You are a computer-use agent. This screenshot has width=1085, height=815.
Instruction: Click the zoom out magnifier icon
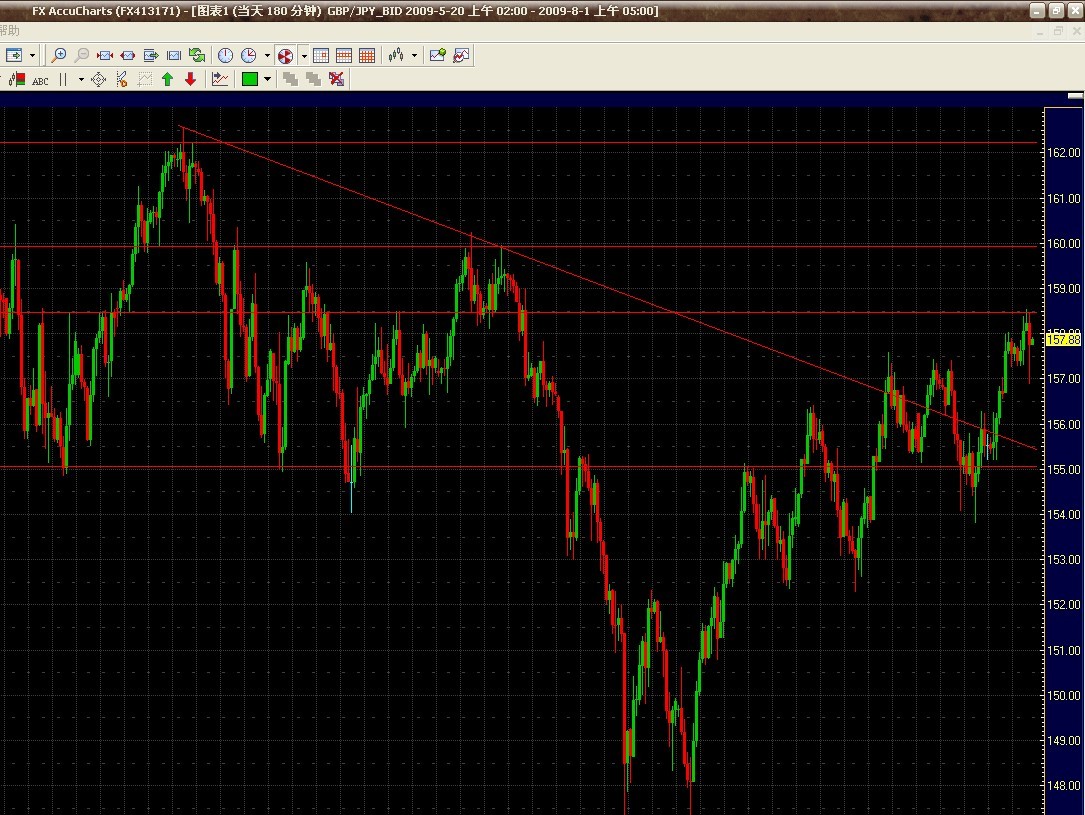(82, 55)
